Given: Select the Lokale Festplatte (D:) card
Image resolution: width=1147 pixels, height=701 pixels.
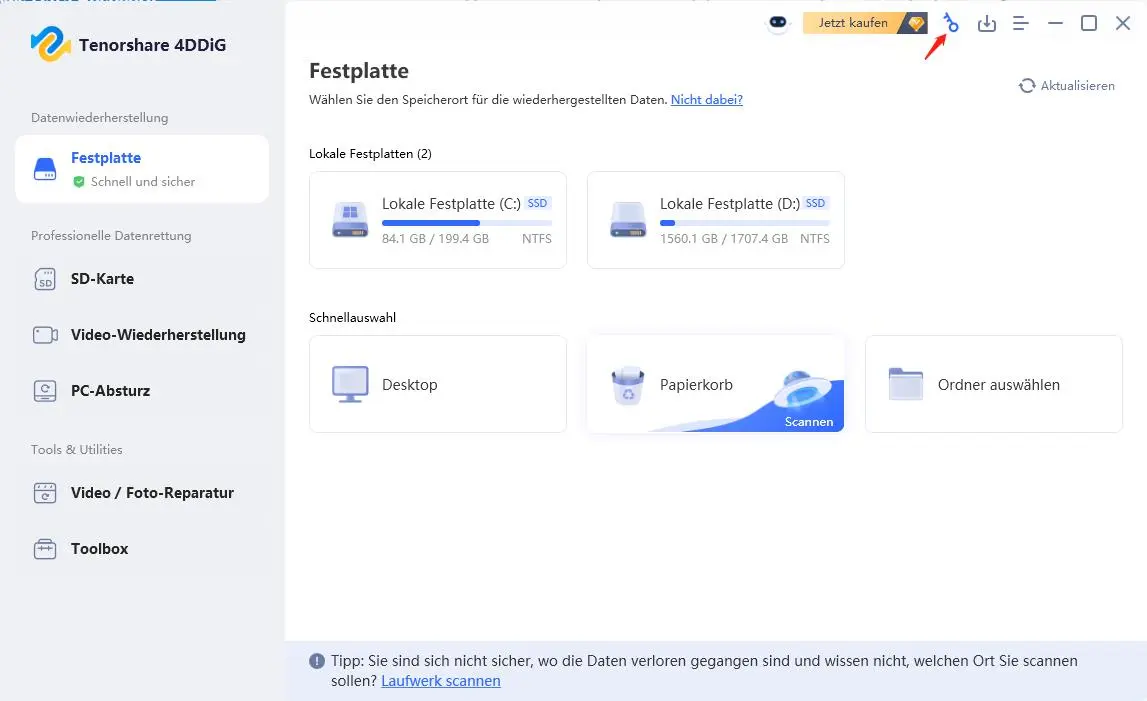Looking at the screenshot, I should point(715,220).
